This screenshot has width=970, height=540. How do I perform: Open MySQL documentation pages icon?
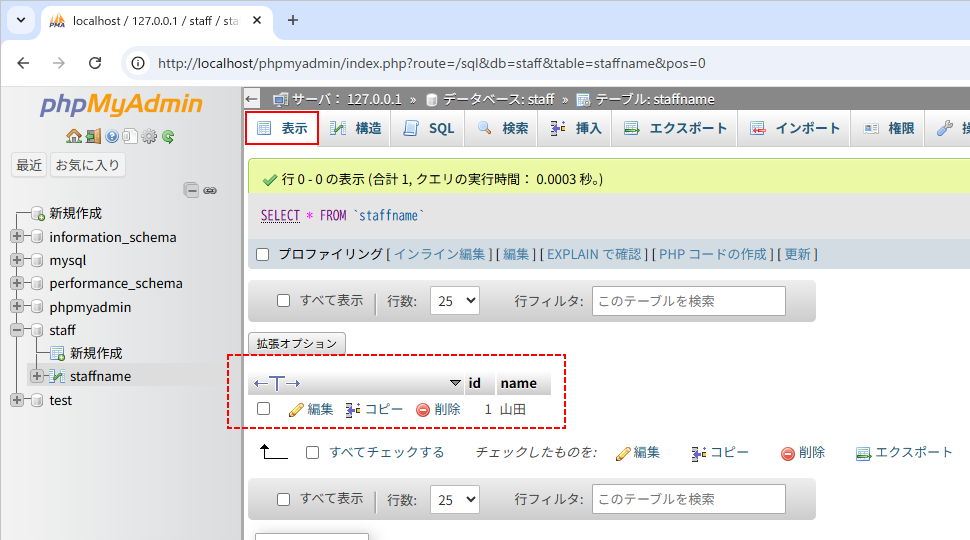pyautogui.click(x=130, y=136)
